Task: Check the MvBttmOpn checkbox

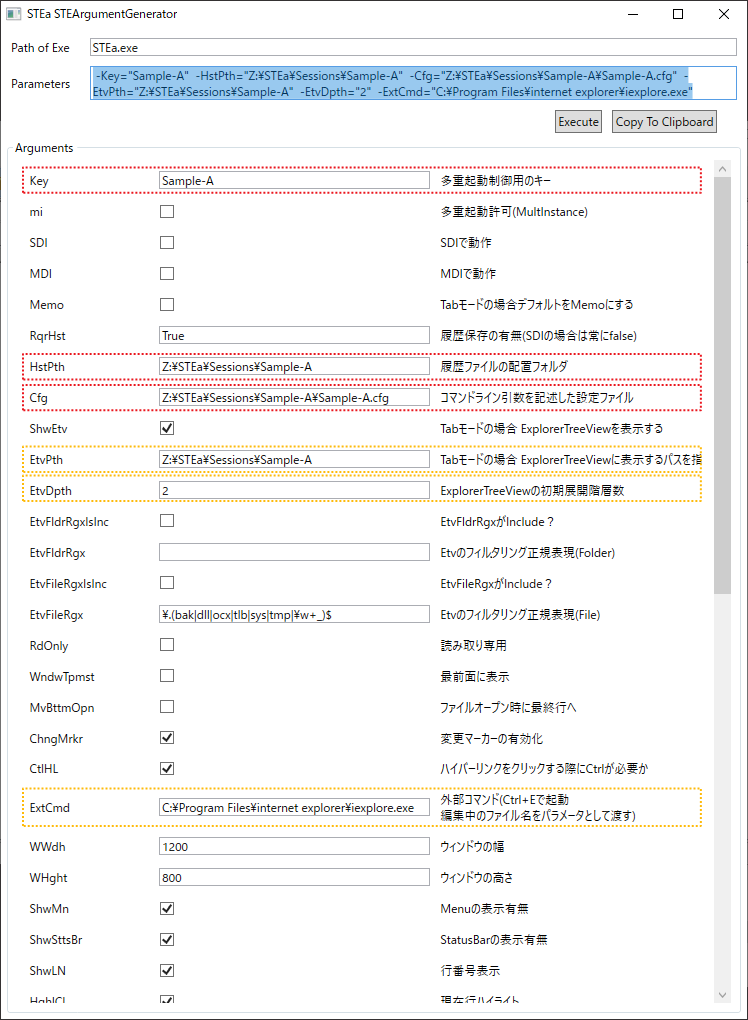Action: pyautogui.click(x=167, y=707)
